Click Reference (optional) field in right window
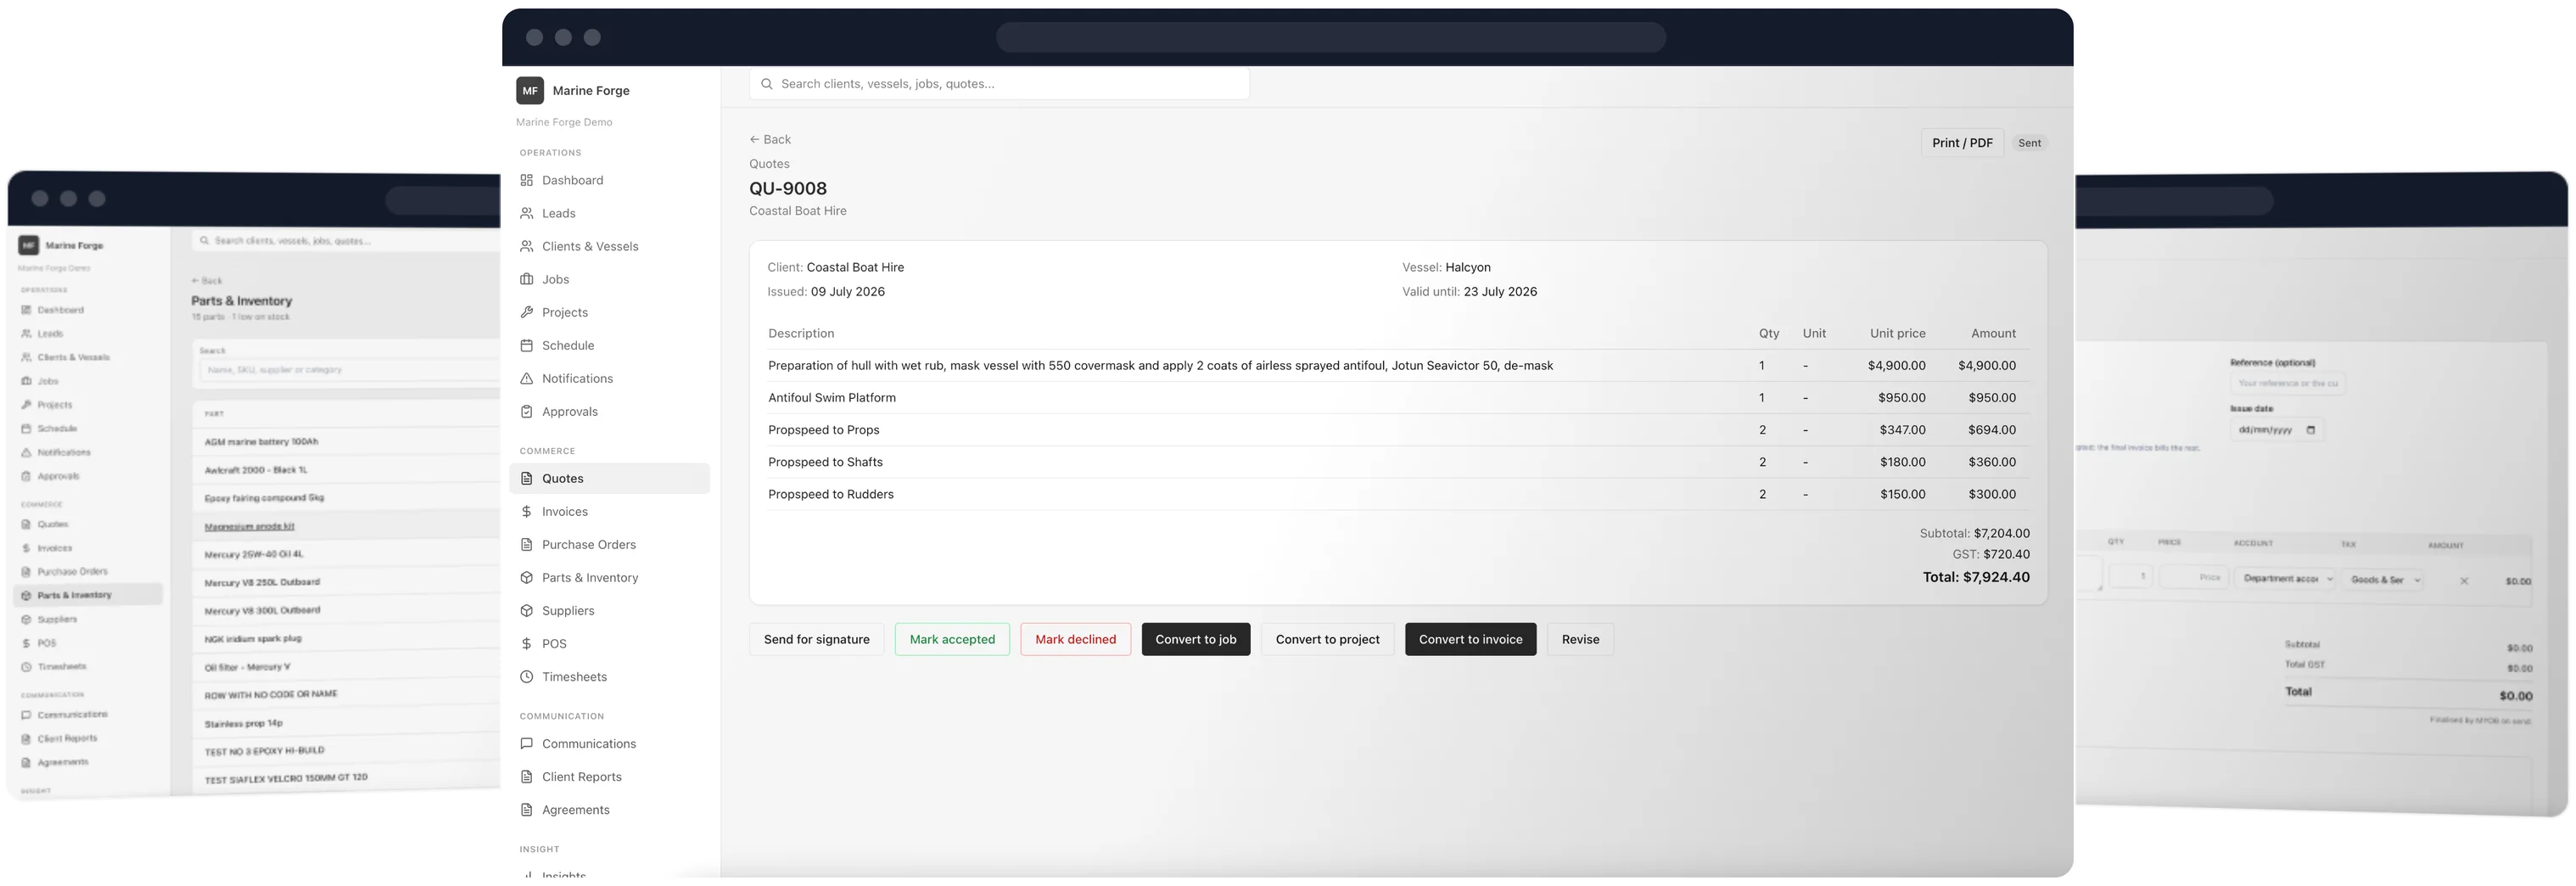Viewport: 2576px width, 886px height. click(x=2288, y=383)
